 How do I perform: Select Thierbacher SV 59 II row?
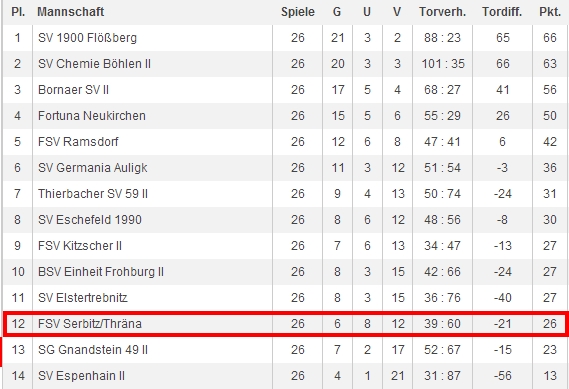tap(284, 194)
